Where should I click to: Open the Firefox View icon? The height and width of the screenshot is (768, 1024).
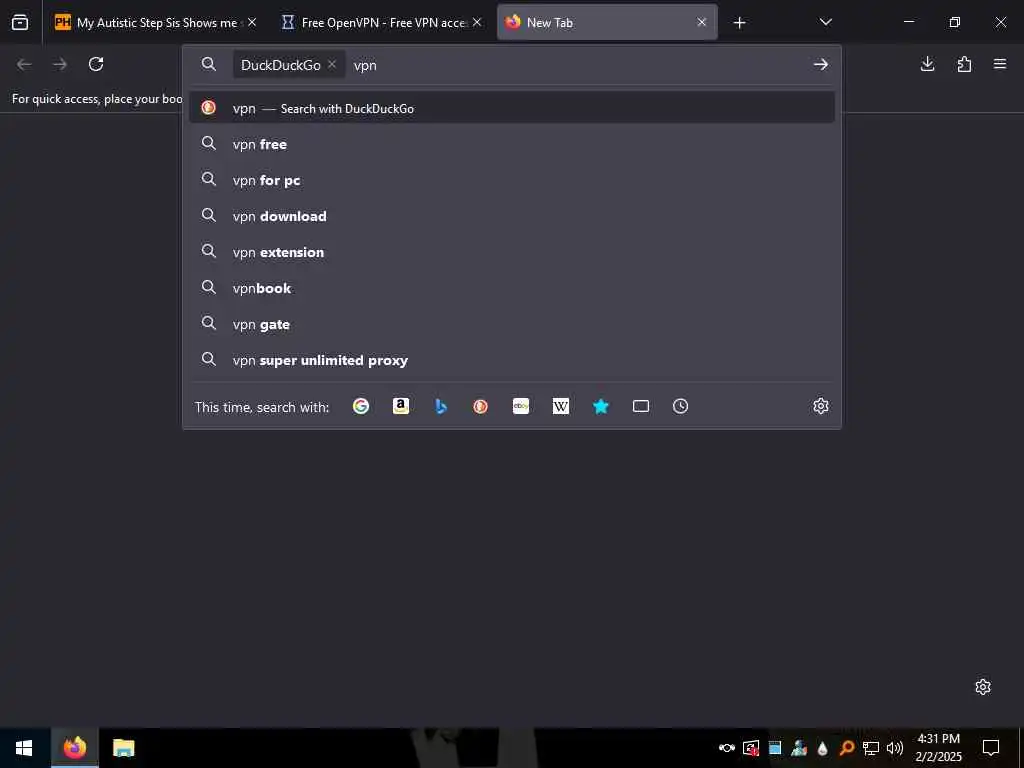20,22
